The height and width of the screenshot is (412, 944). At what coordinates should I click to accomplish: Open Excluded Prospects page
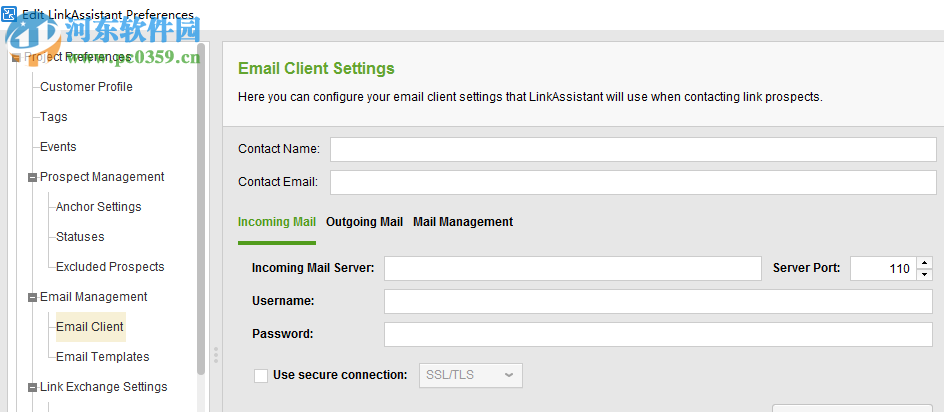pyautogui.click(x=110, y=267)
